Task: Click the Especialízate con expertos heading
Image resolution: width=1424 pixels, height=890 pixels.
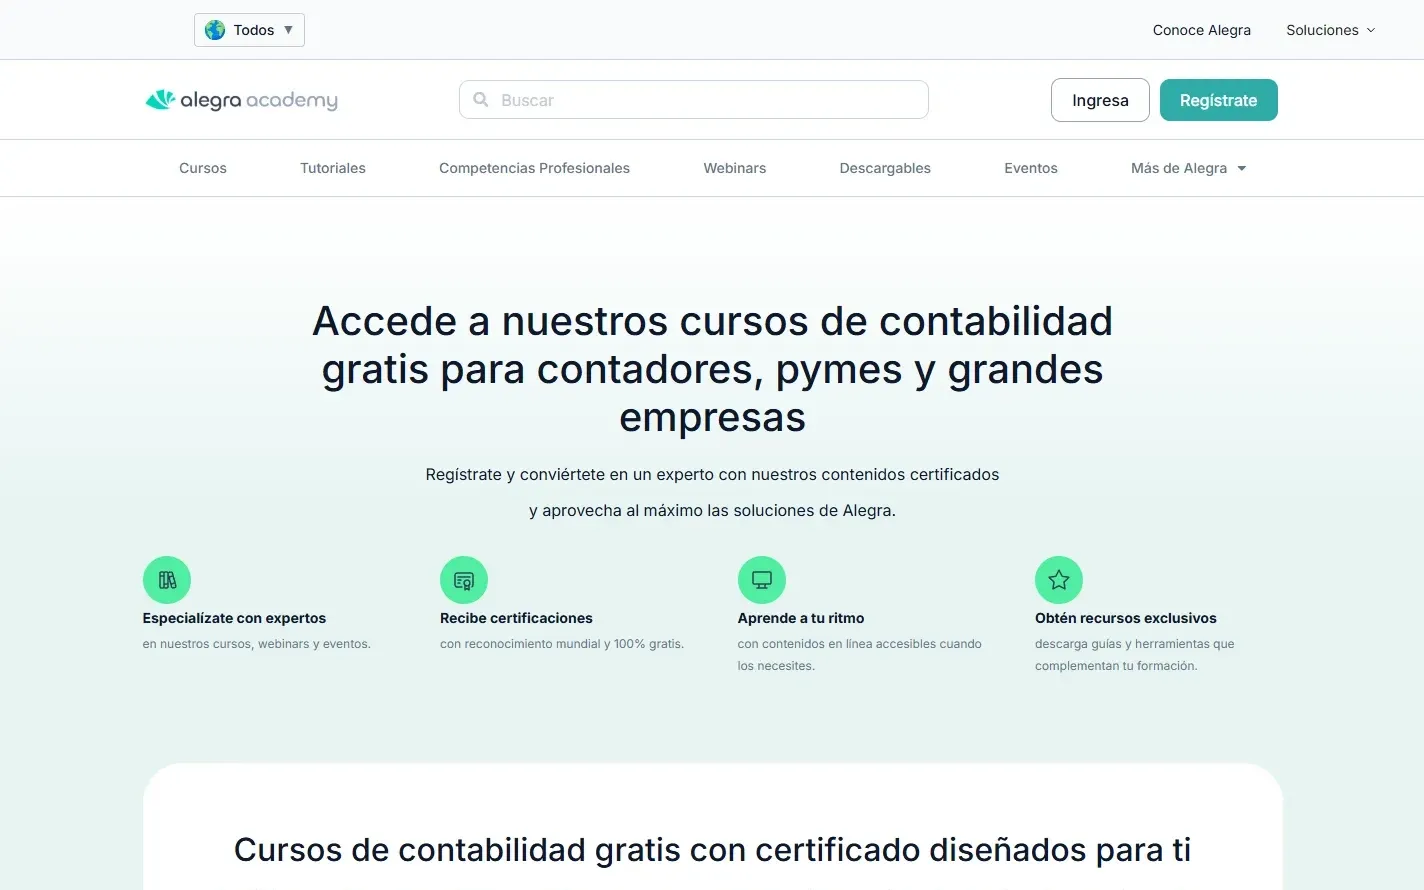Action: coord(234,618)
